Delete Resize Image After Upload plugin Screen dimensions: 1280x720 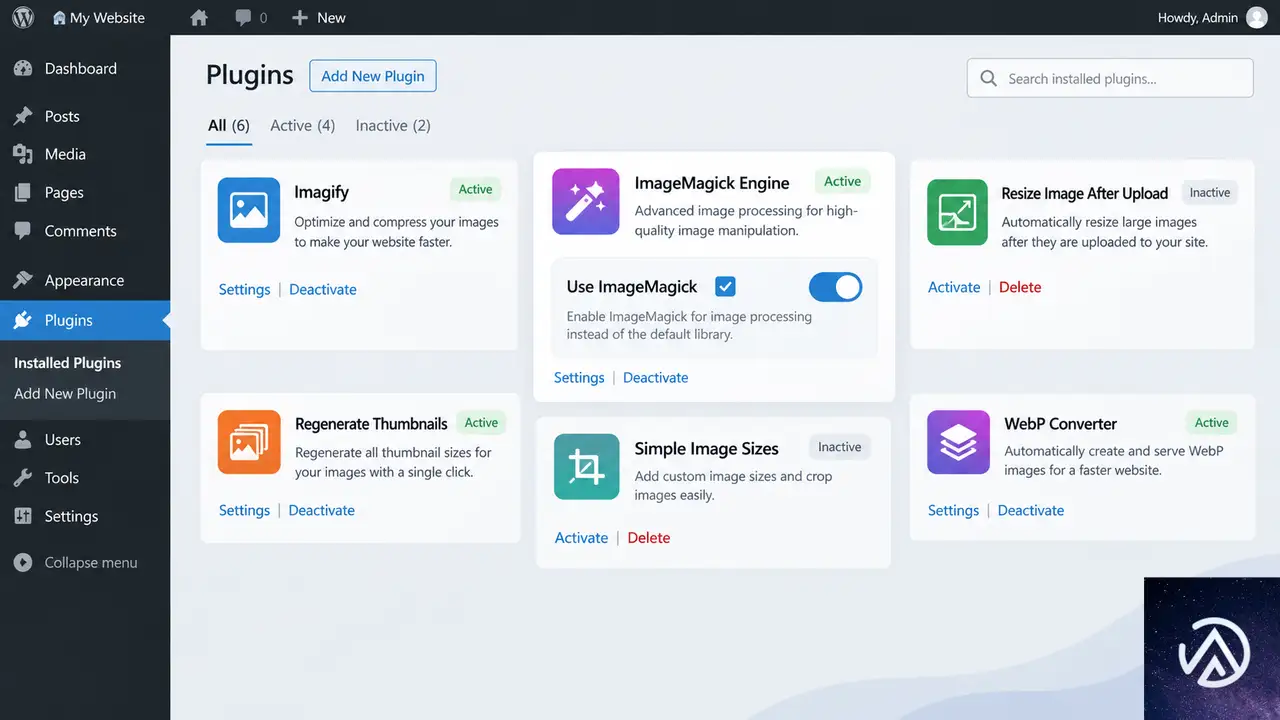point(1020,288)
